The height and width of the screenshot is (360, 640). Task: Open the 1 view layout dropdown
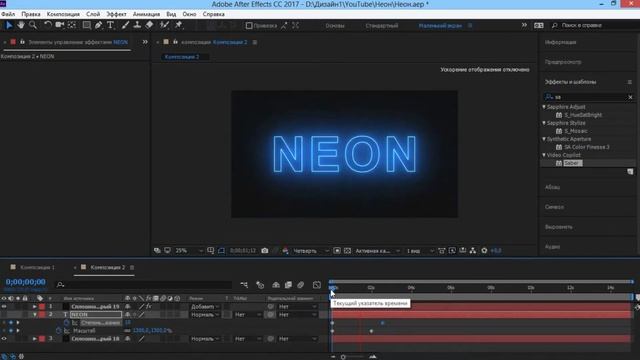pyautogui.click(x=420, y=251)
